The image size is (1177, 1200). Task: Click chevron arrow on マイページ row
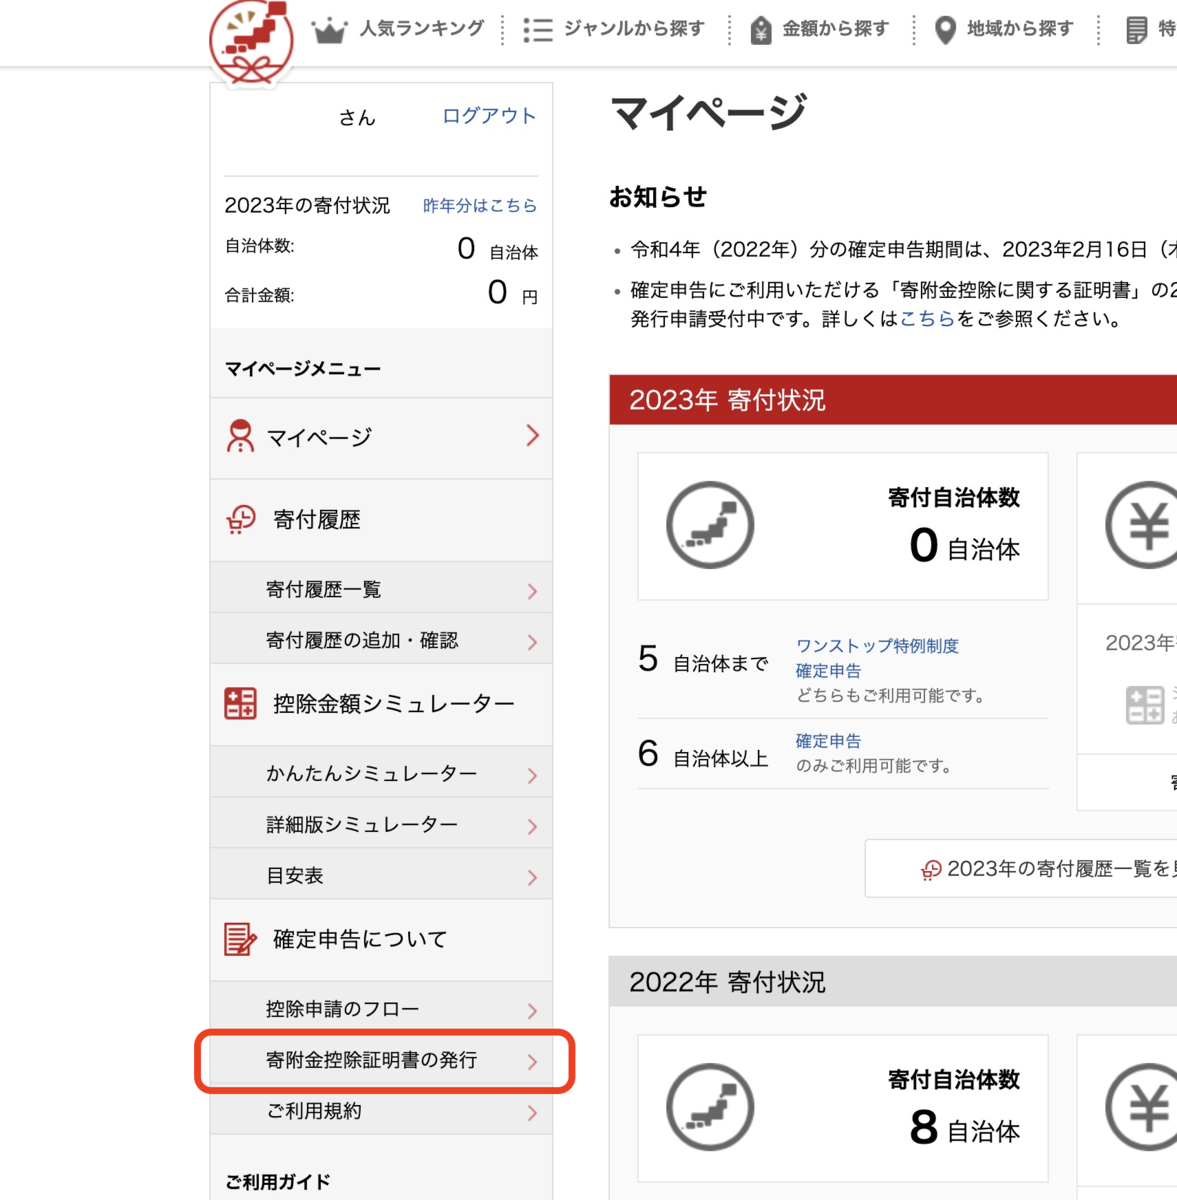coord(532,436)
